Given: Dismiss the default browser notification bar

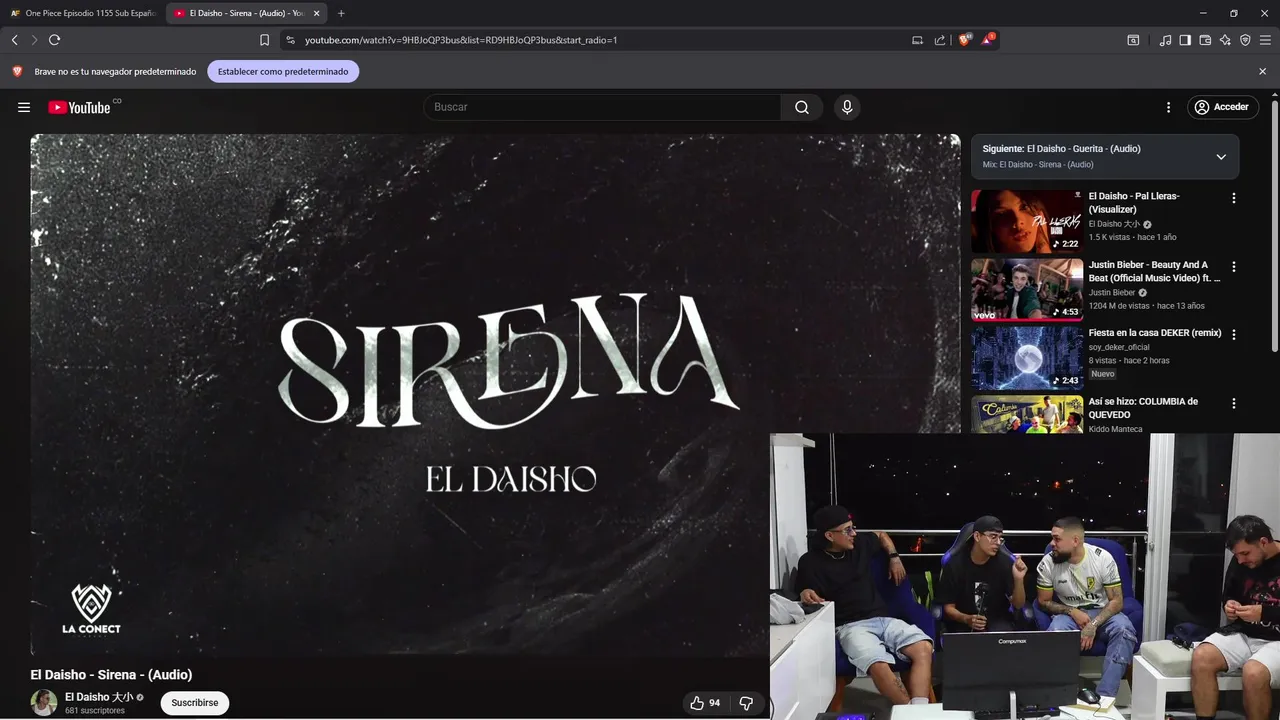Looking at the screenshot, I should coord(1262,72).
